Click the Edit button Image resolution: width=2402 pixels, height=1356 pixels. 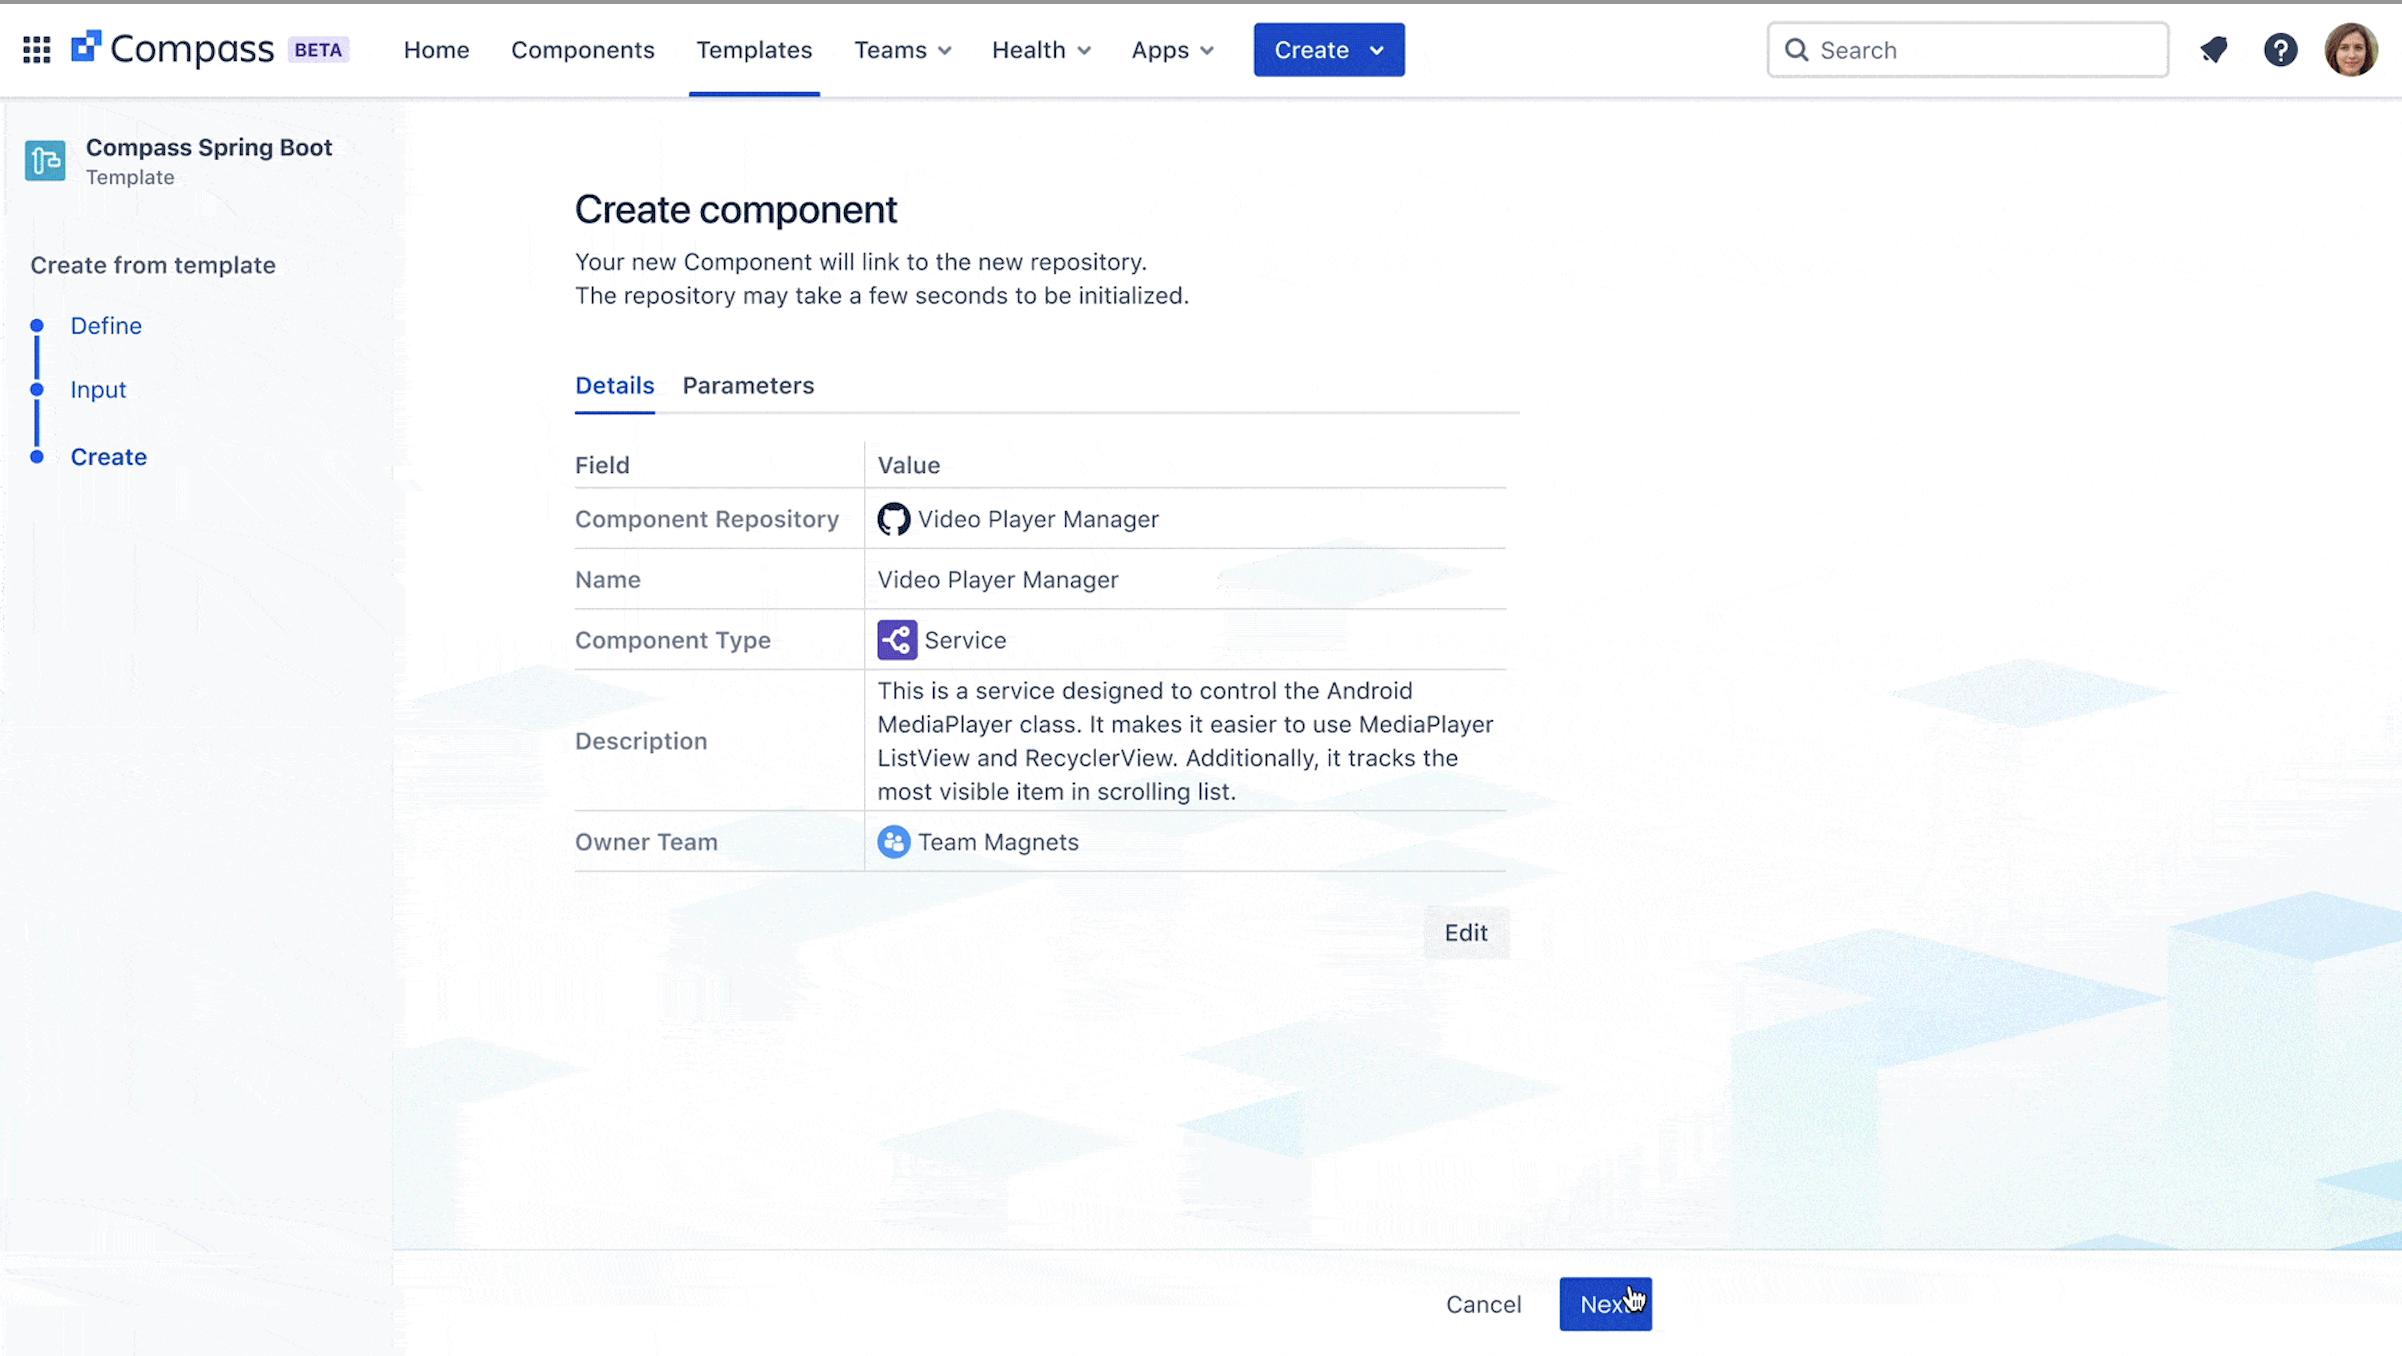1466,933
